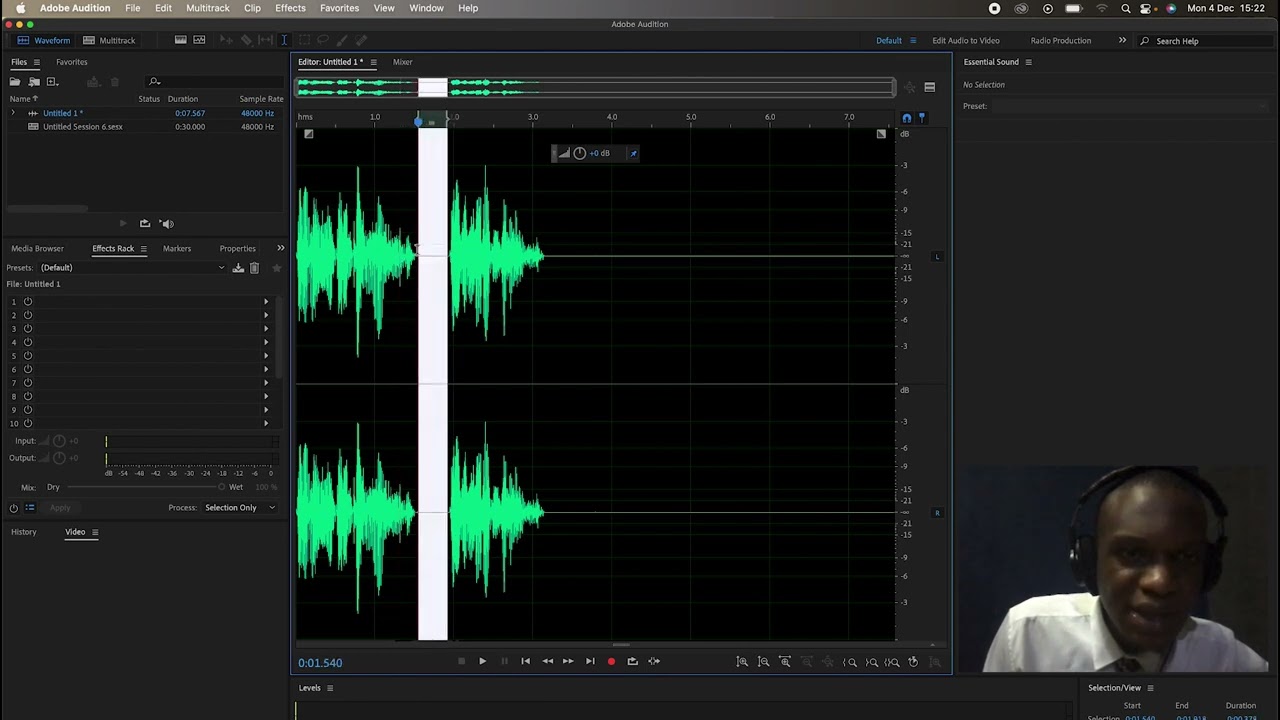
Task: Click the import file icon
Action: 34,82
